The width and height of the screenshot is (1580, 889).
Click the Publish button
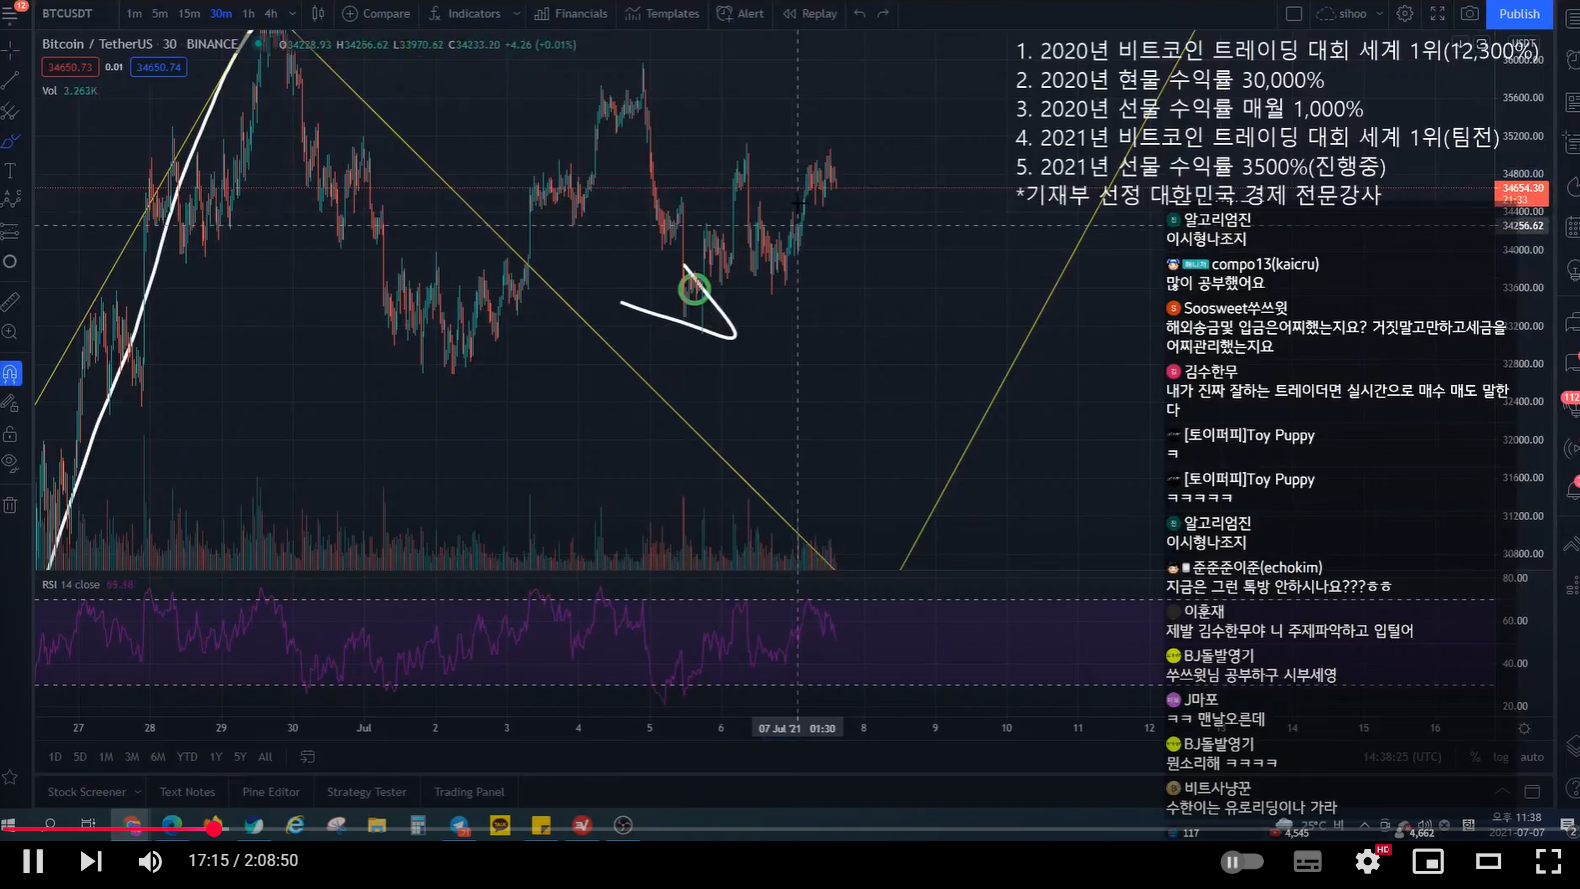(x=1519, y=14)
